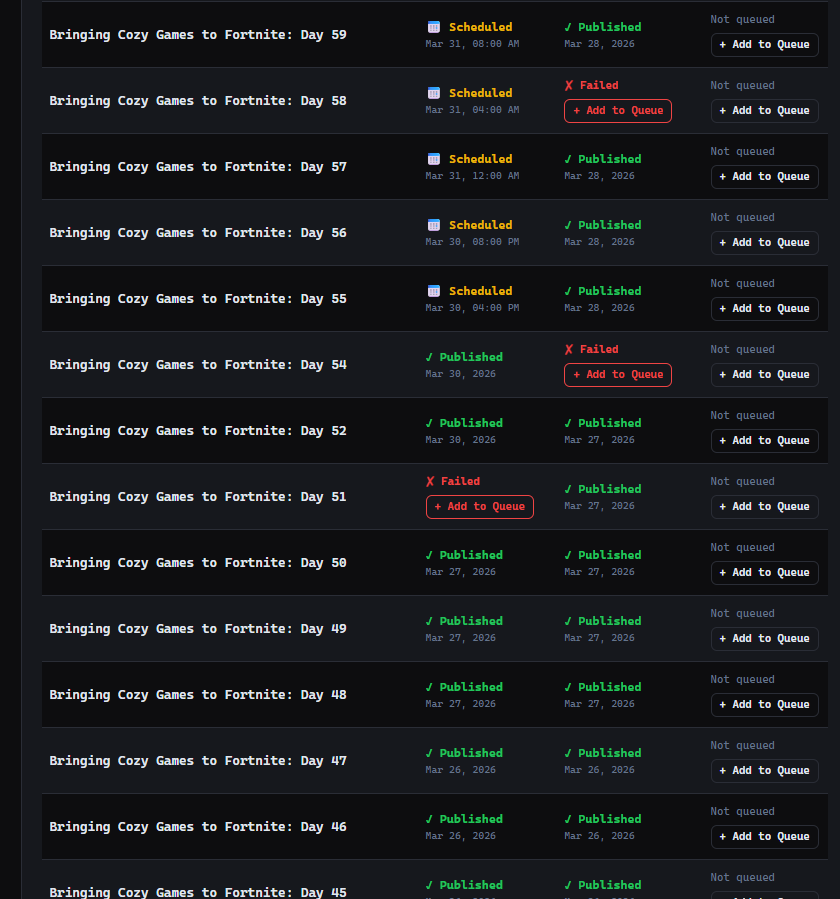Click the Not queued label in Day 48 row
The height and width of the screenshot is (899, 840).
742,680
